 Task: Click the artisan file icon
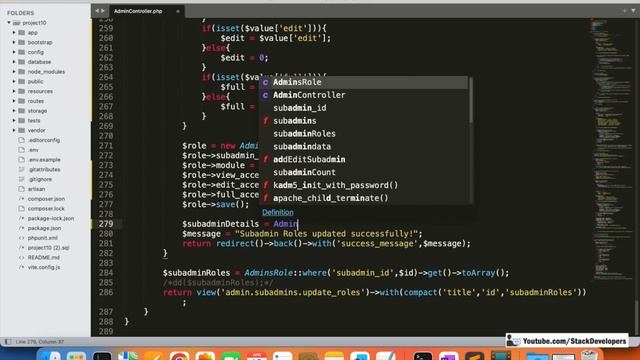pyautogui.click(x=22, y=189)
